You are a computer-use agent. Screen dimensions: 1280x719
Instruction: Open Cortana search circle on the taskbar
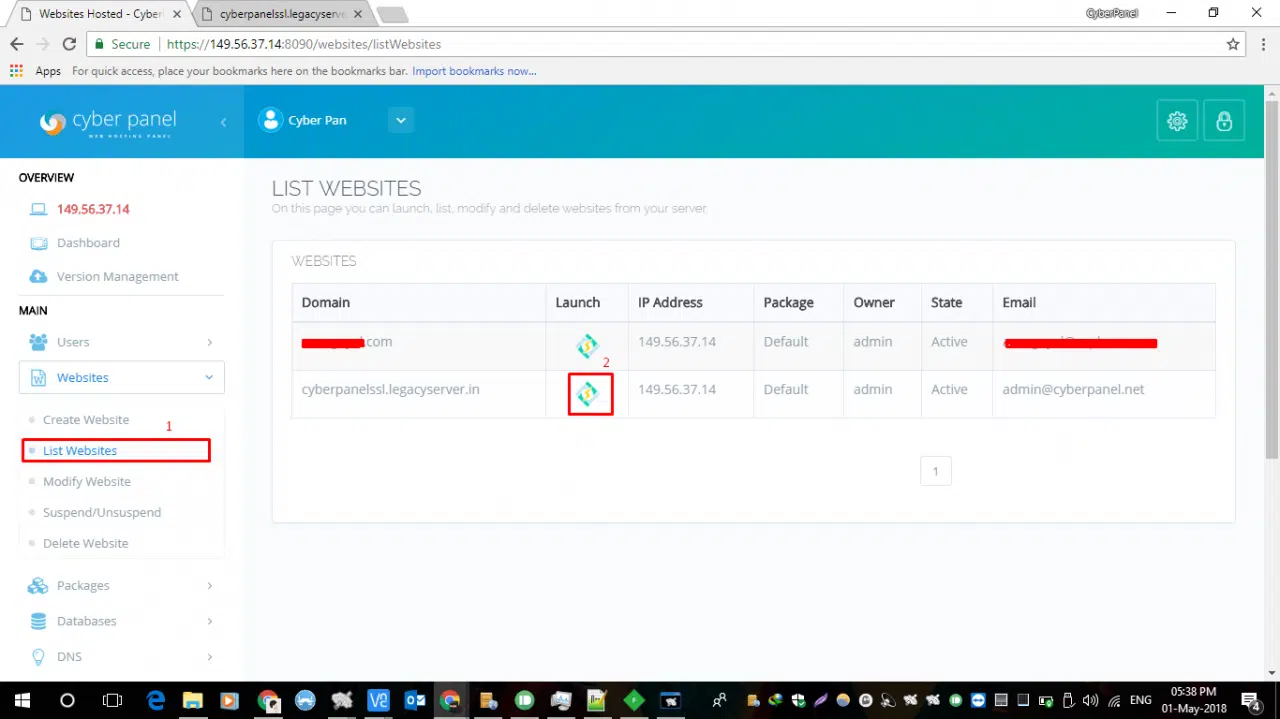click(68, 700)
